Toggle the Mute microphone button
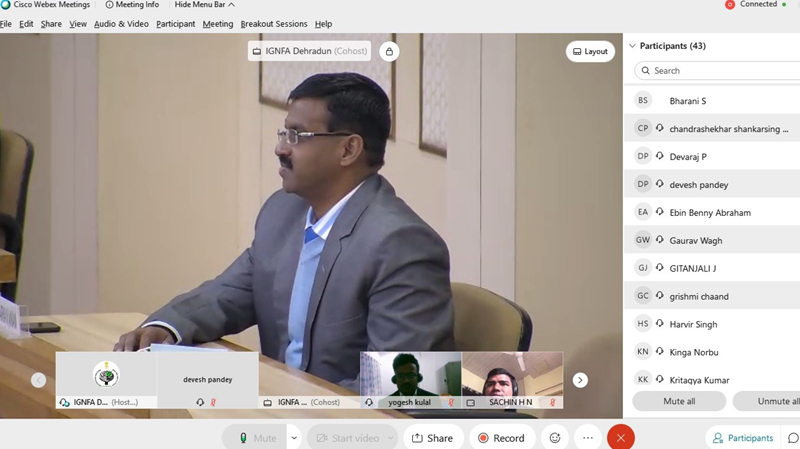Screen dimensions: 800x449 (256, 438)
